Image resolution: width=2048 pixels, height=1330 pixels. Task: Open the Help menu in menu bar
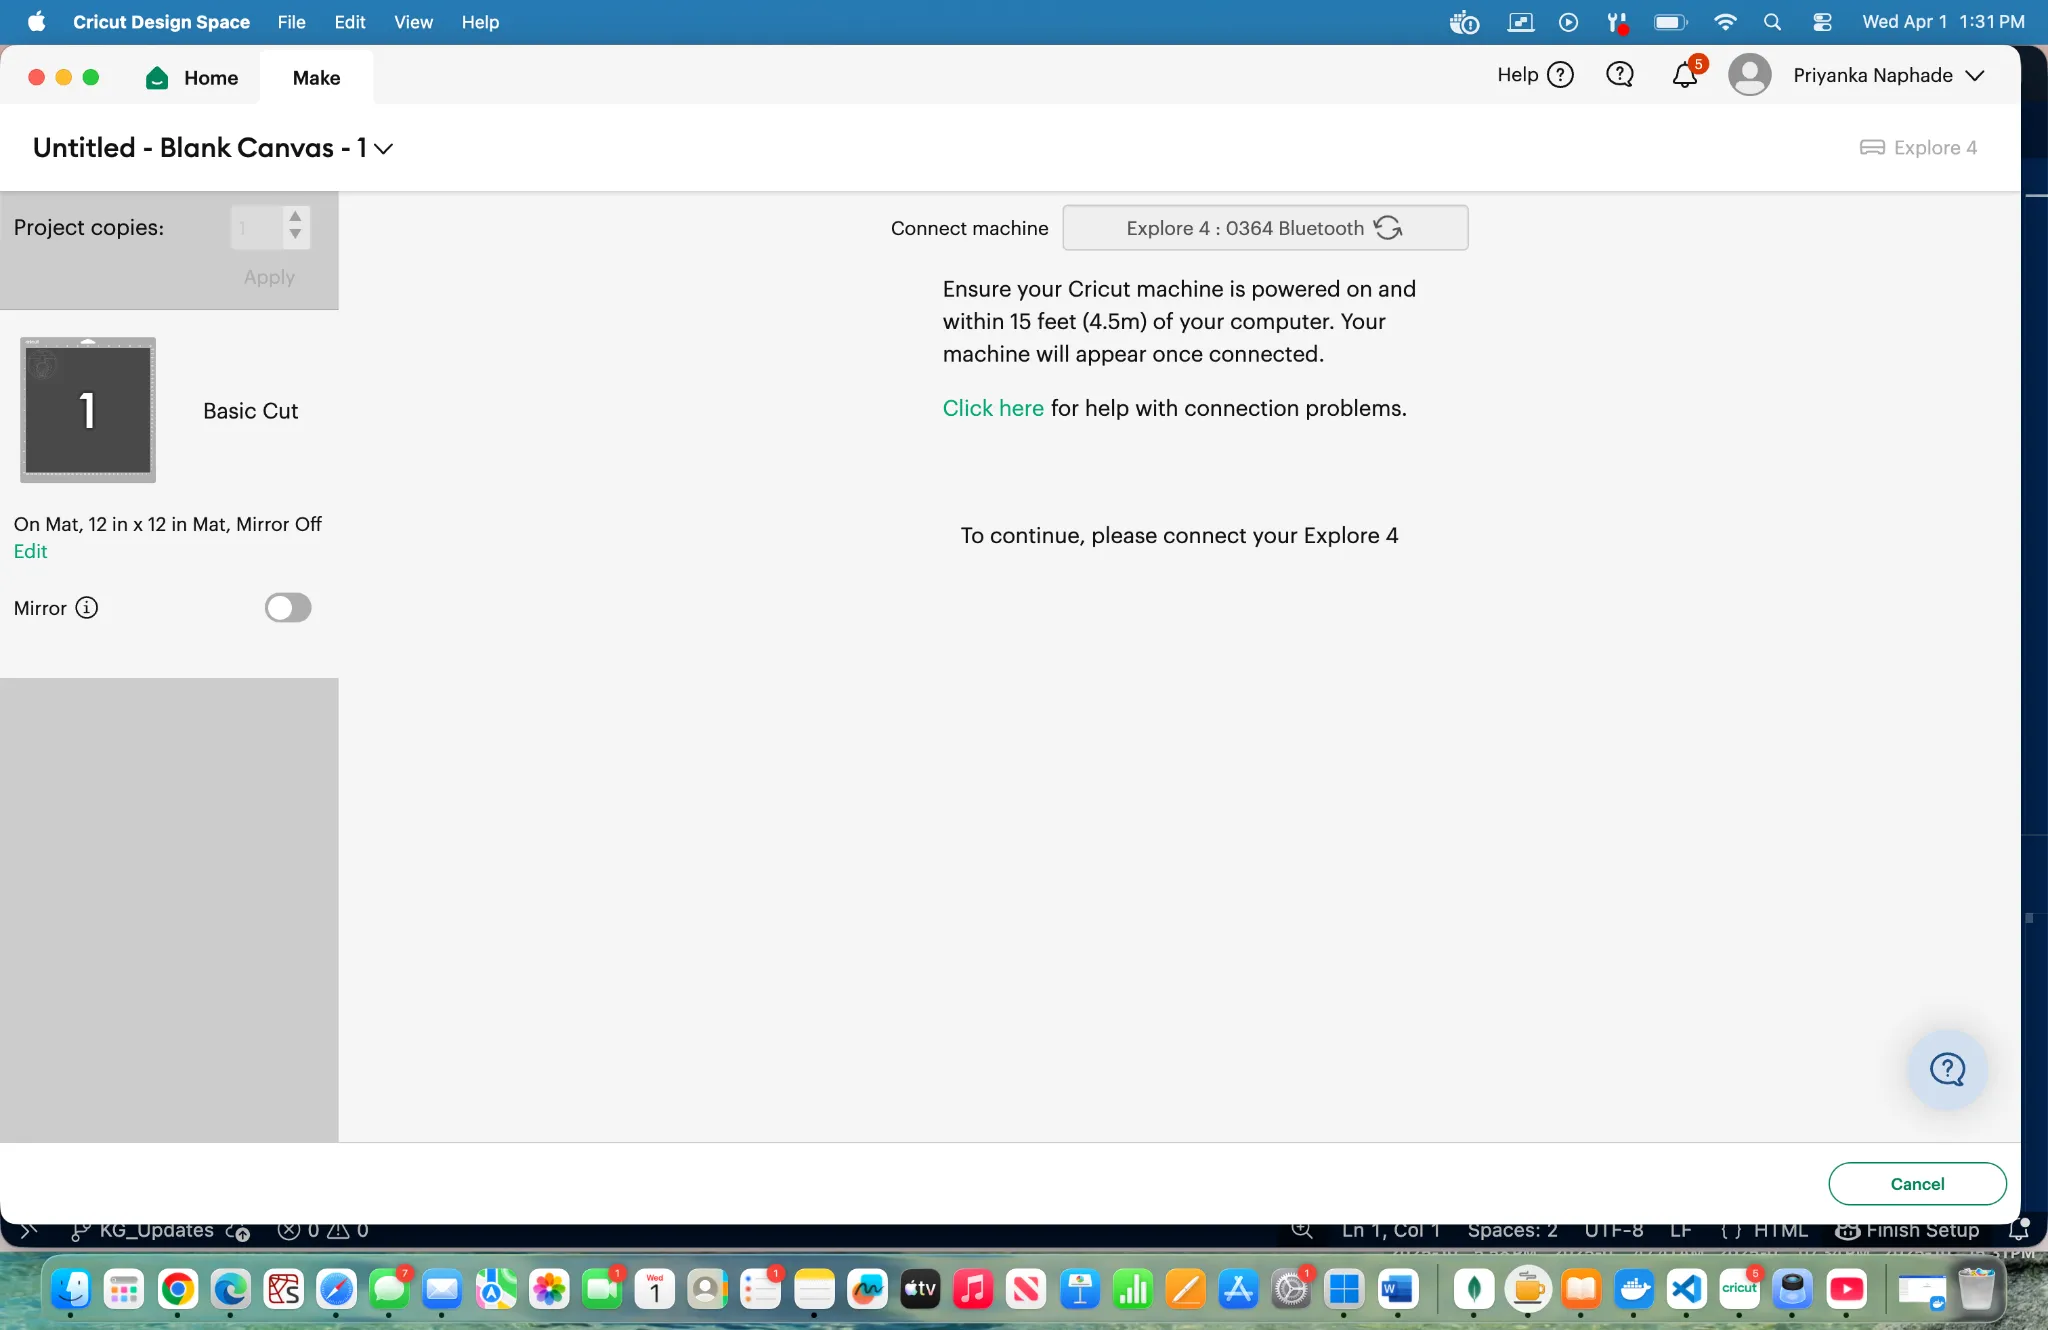480,22
